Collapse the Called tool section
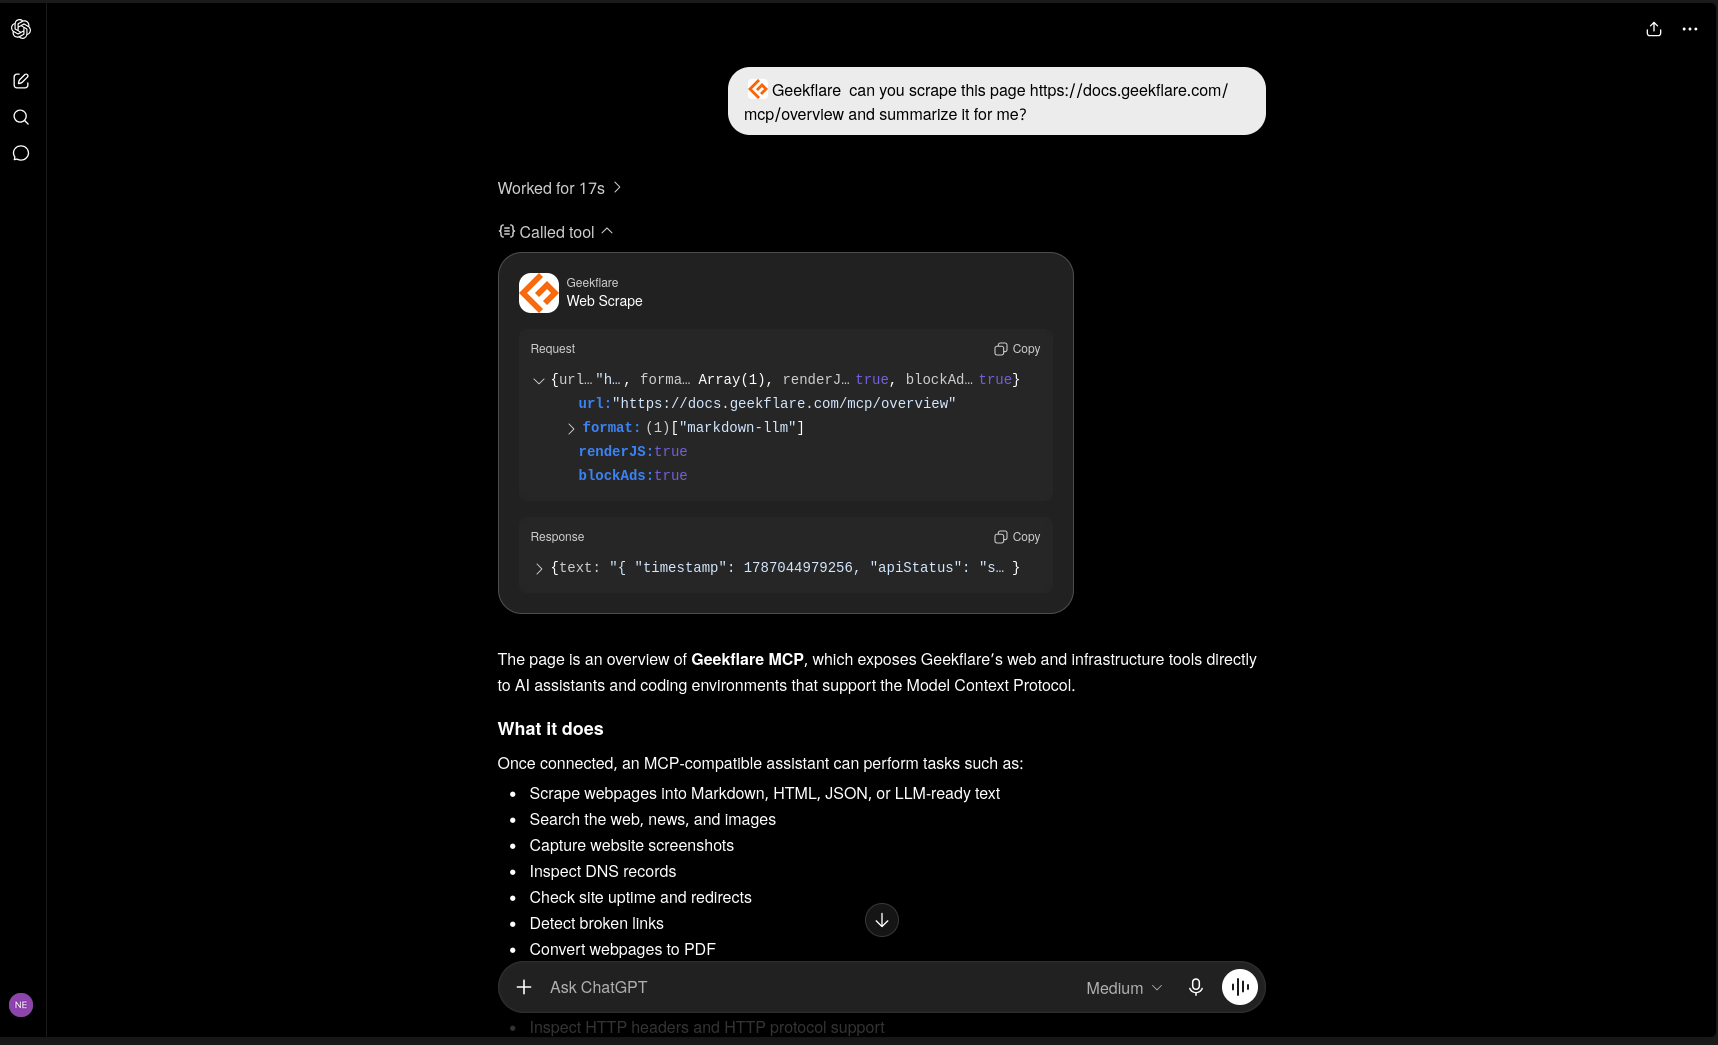 [556, 232]
